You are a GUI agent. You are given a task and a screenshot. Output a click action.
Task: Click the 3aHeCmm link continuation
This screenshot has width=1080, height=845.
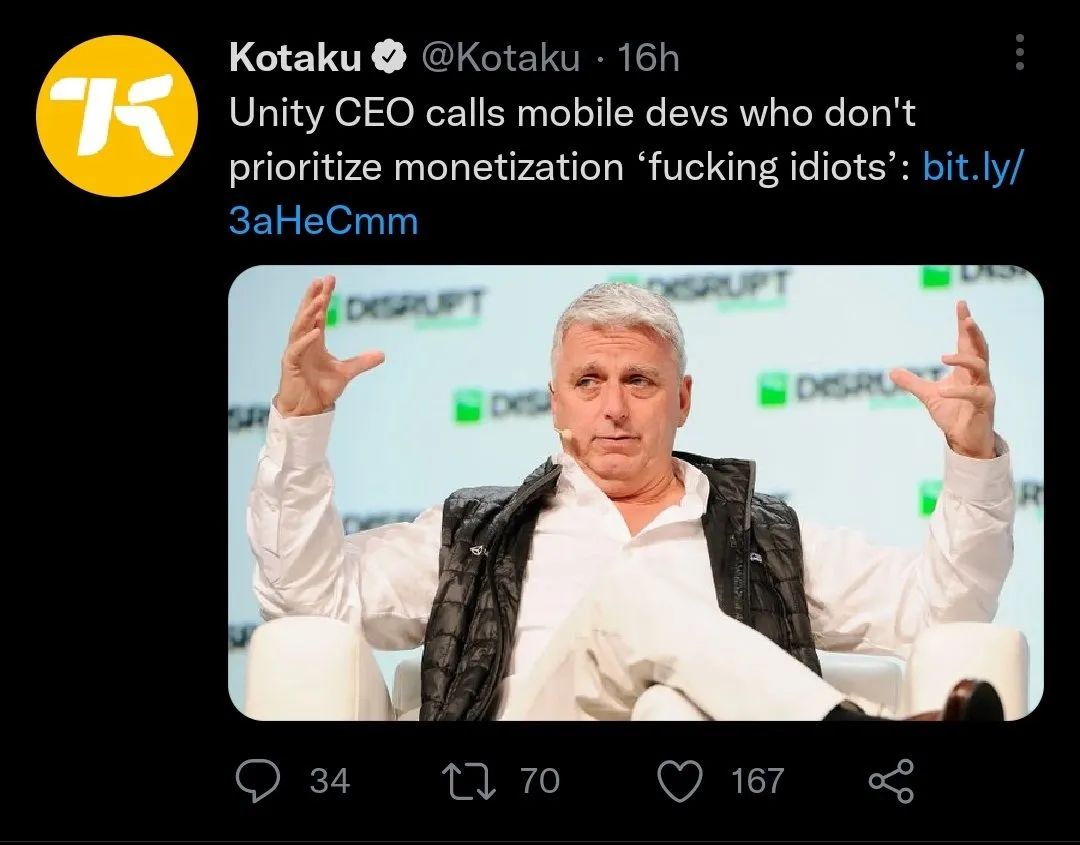323,222
